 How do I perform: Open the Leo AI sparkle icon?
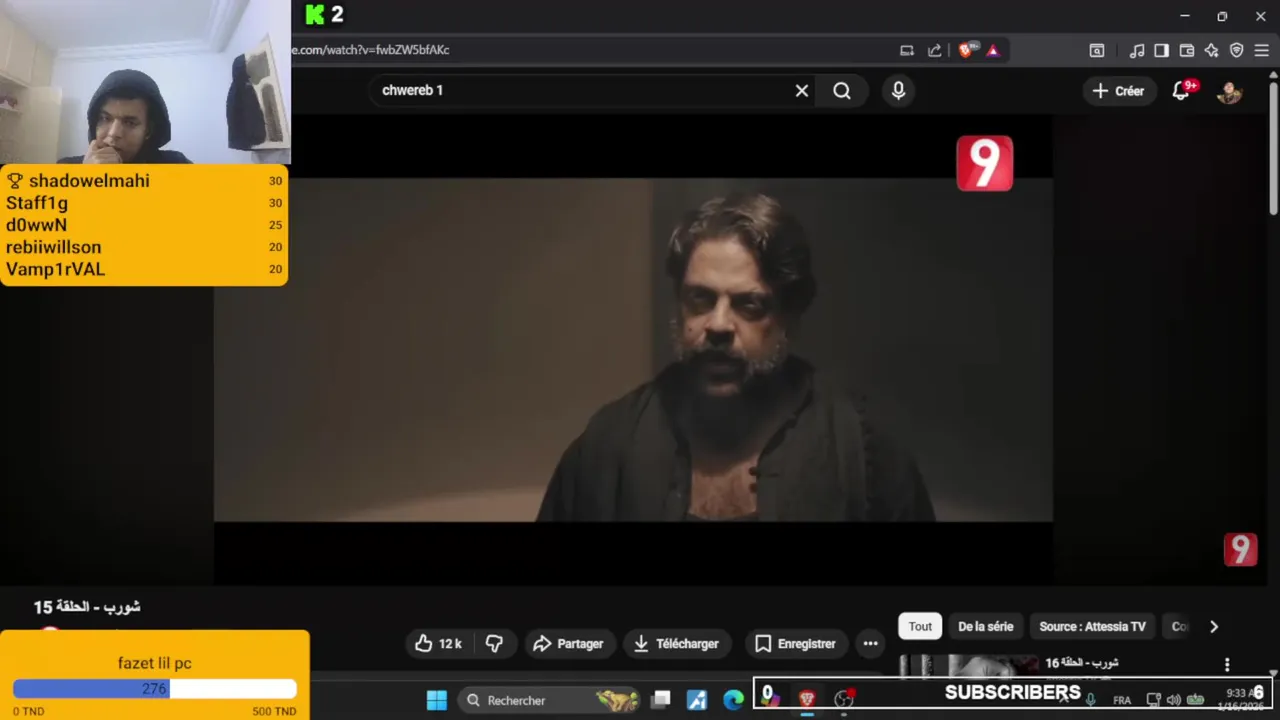1211,51
